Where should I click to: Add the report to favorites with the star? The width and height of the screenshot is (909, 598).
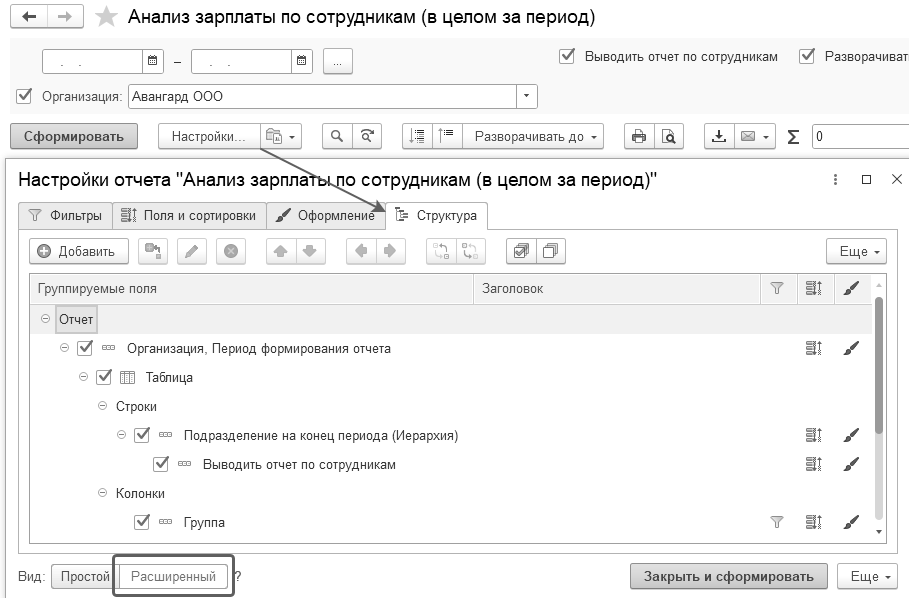point(106,17)
